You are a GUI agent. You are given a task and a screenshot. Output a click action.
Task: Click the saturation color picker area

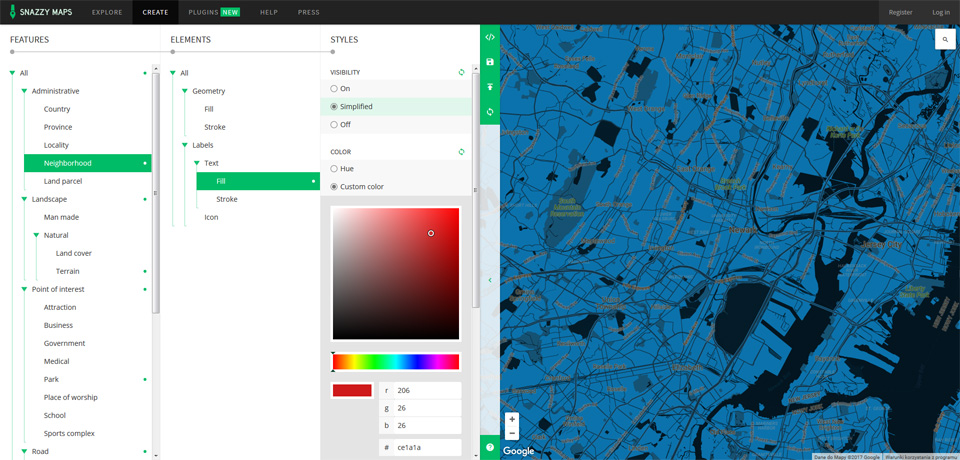pos(396,274)
